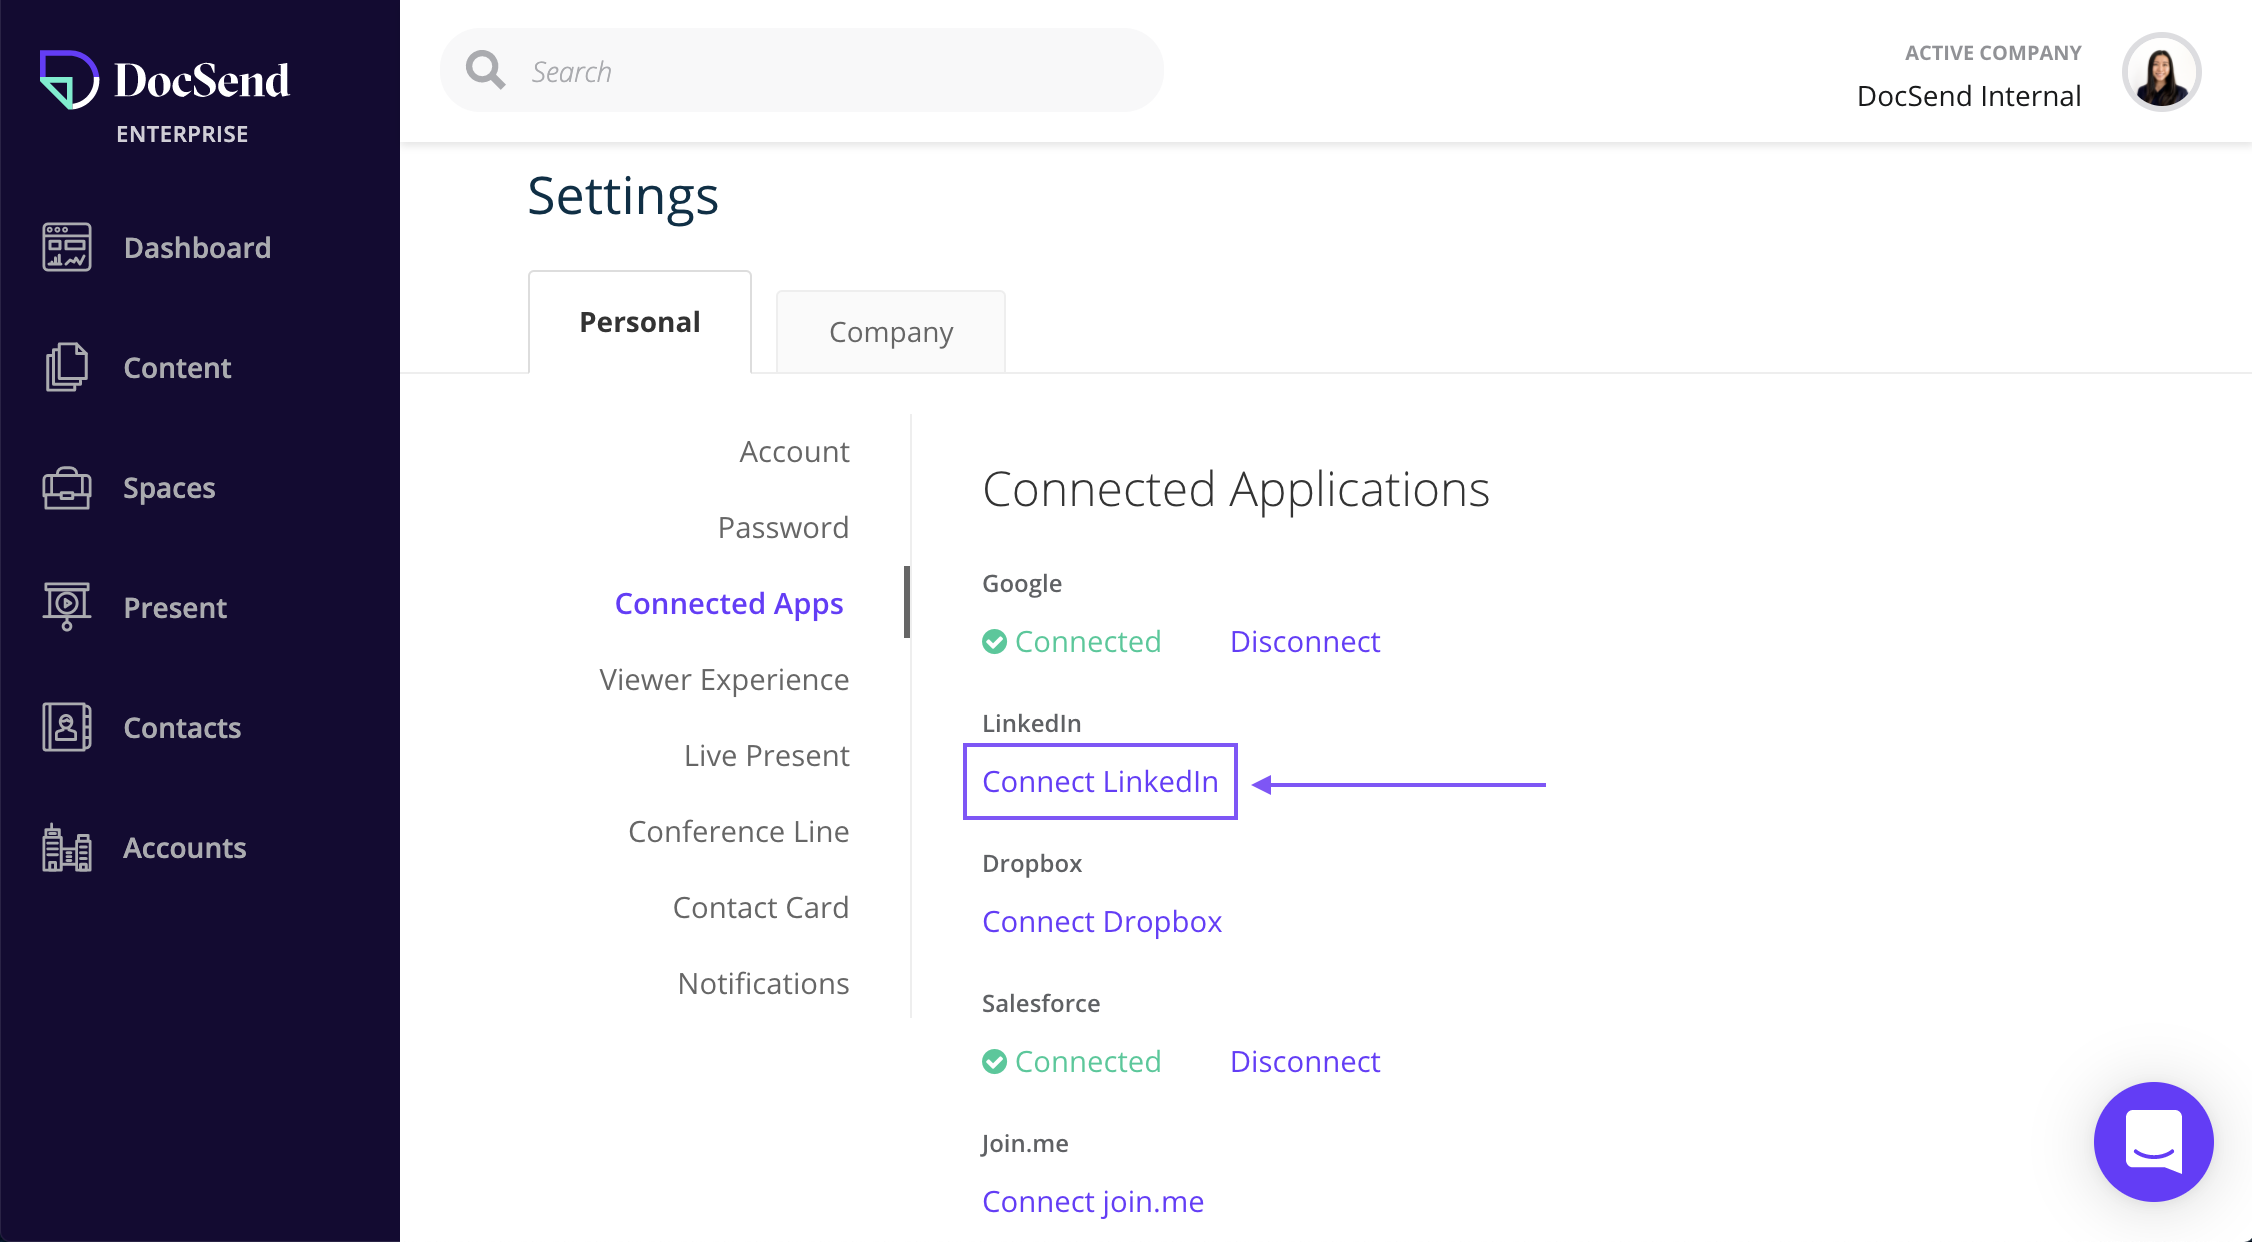Click the Contacts address book icon

click(67, 727)
